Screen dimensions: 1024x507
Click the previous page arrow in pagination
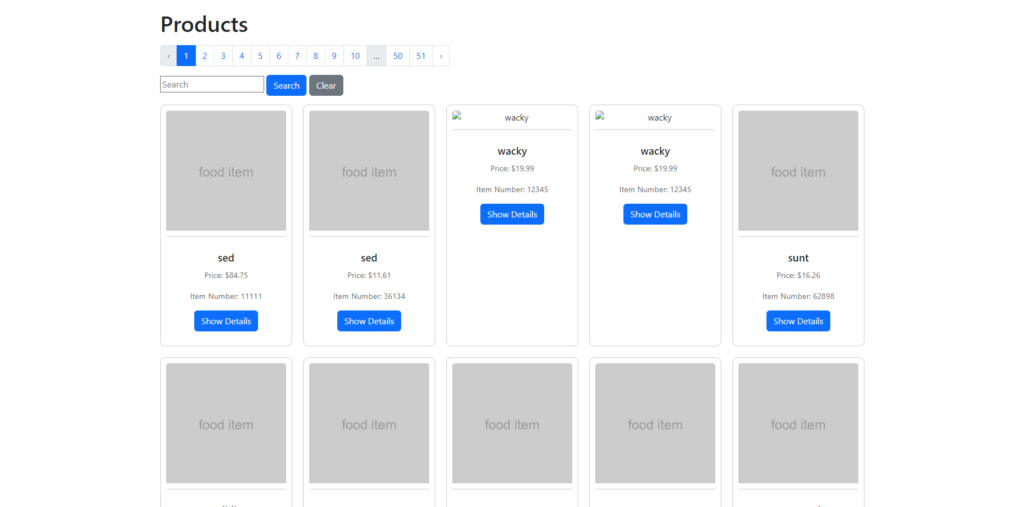[168, 56]
